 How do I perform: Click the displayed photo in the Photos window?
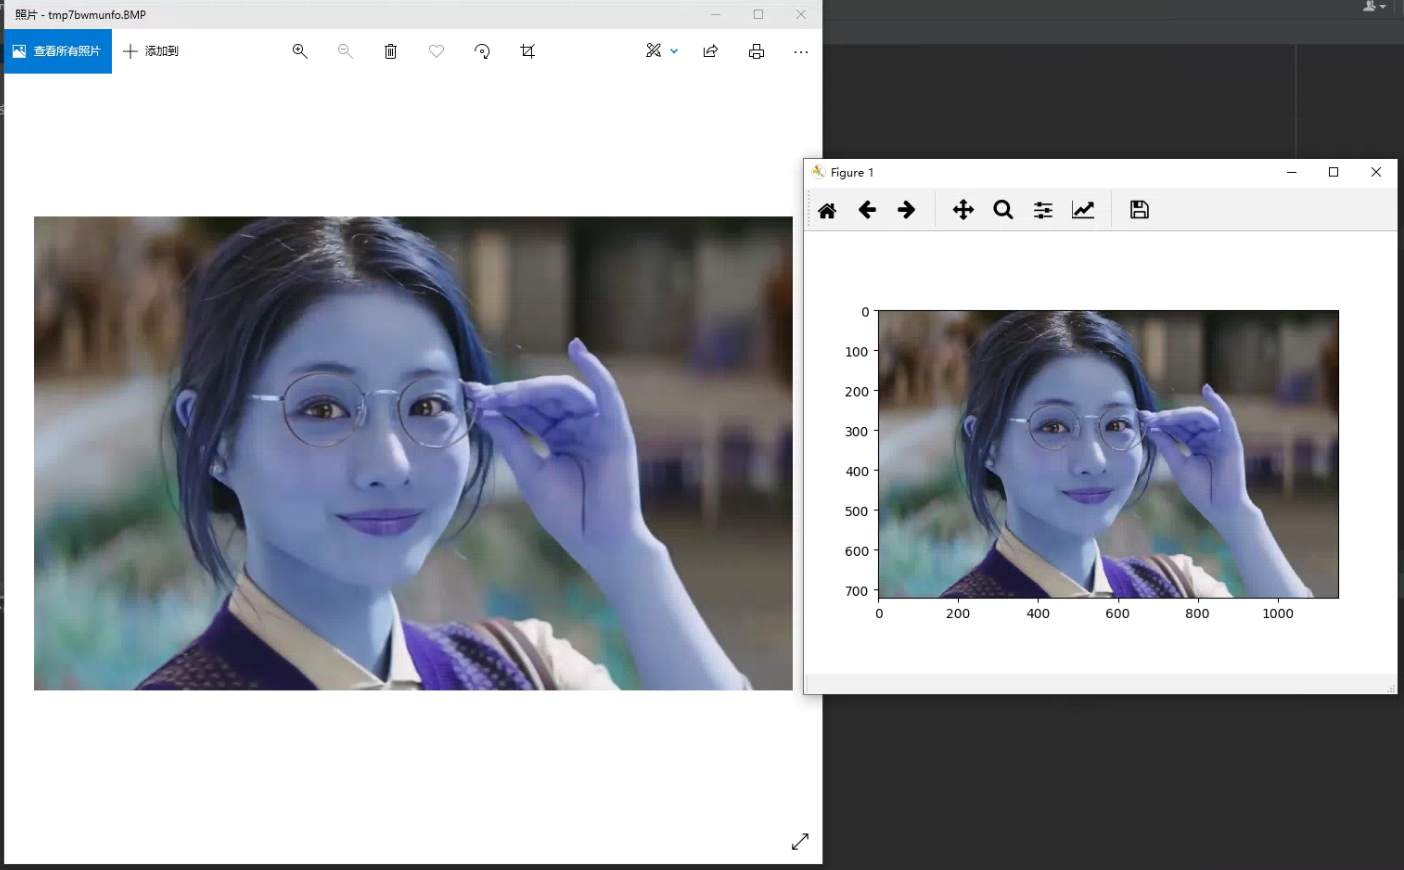pos(413,453)
